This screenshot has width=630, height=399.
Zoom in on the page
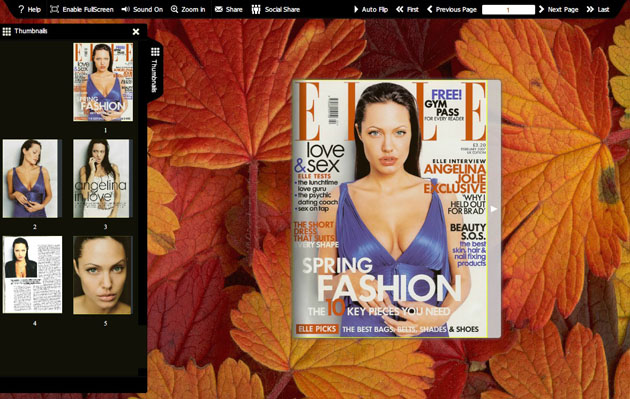pyautogui.click(x=188, y=9)
